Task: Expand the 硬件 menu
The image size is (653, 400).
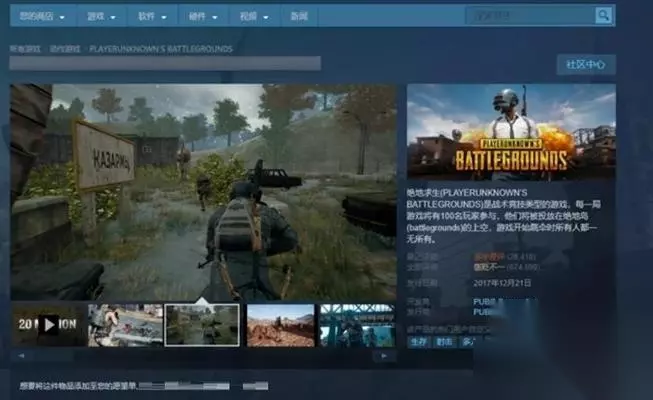Action: [203, 16]
